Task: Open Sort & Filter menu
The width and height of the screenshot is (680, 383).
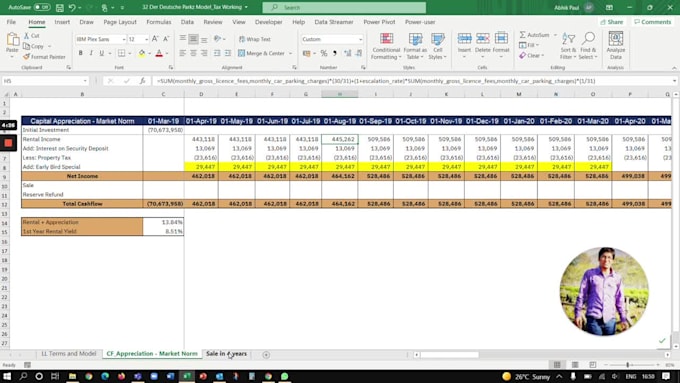Action: 568,46
